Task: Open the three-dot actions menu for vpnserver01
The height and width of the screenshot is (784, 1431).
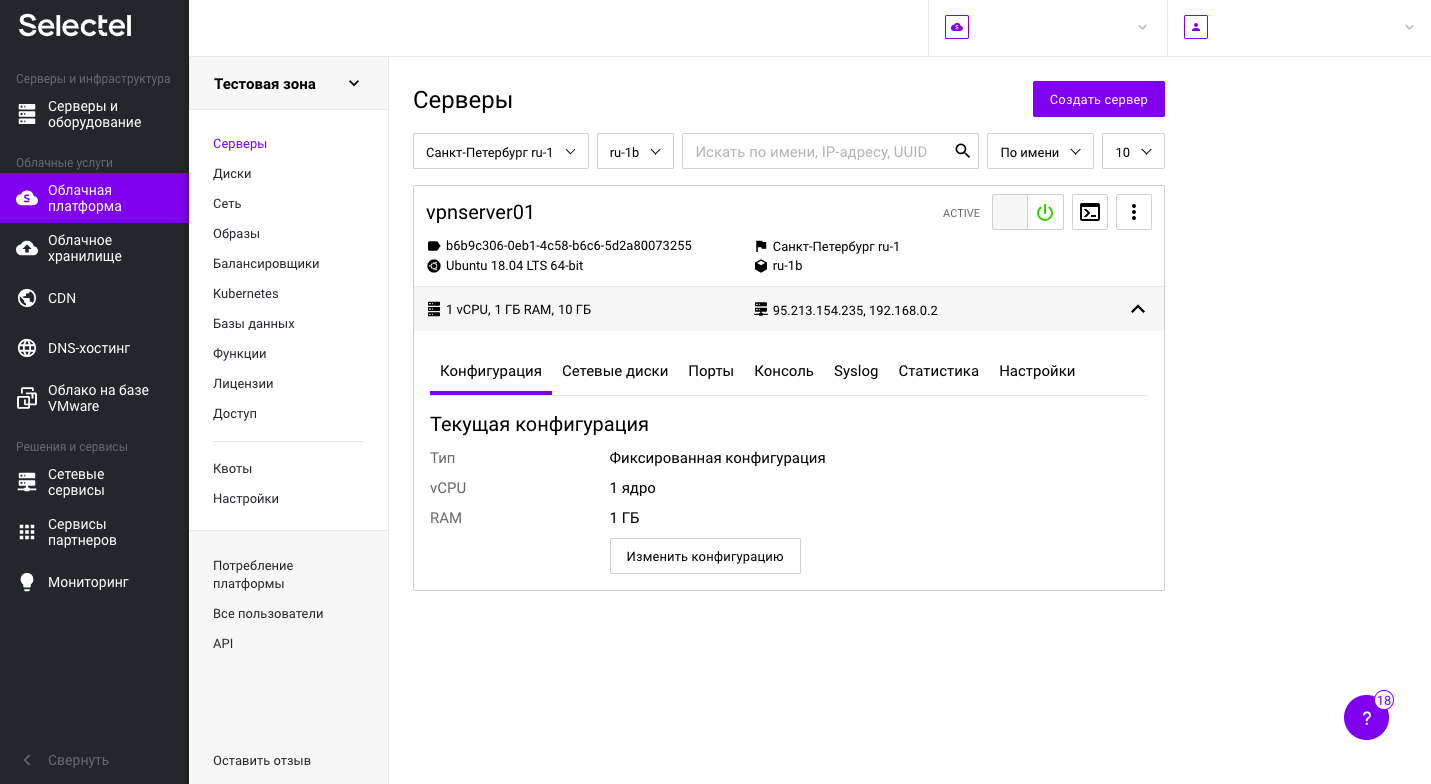Action: coord(1133,211)
